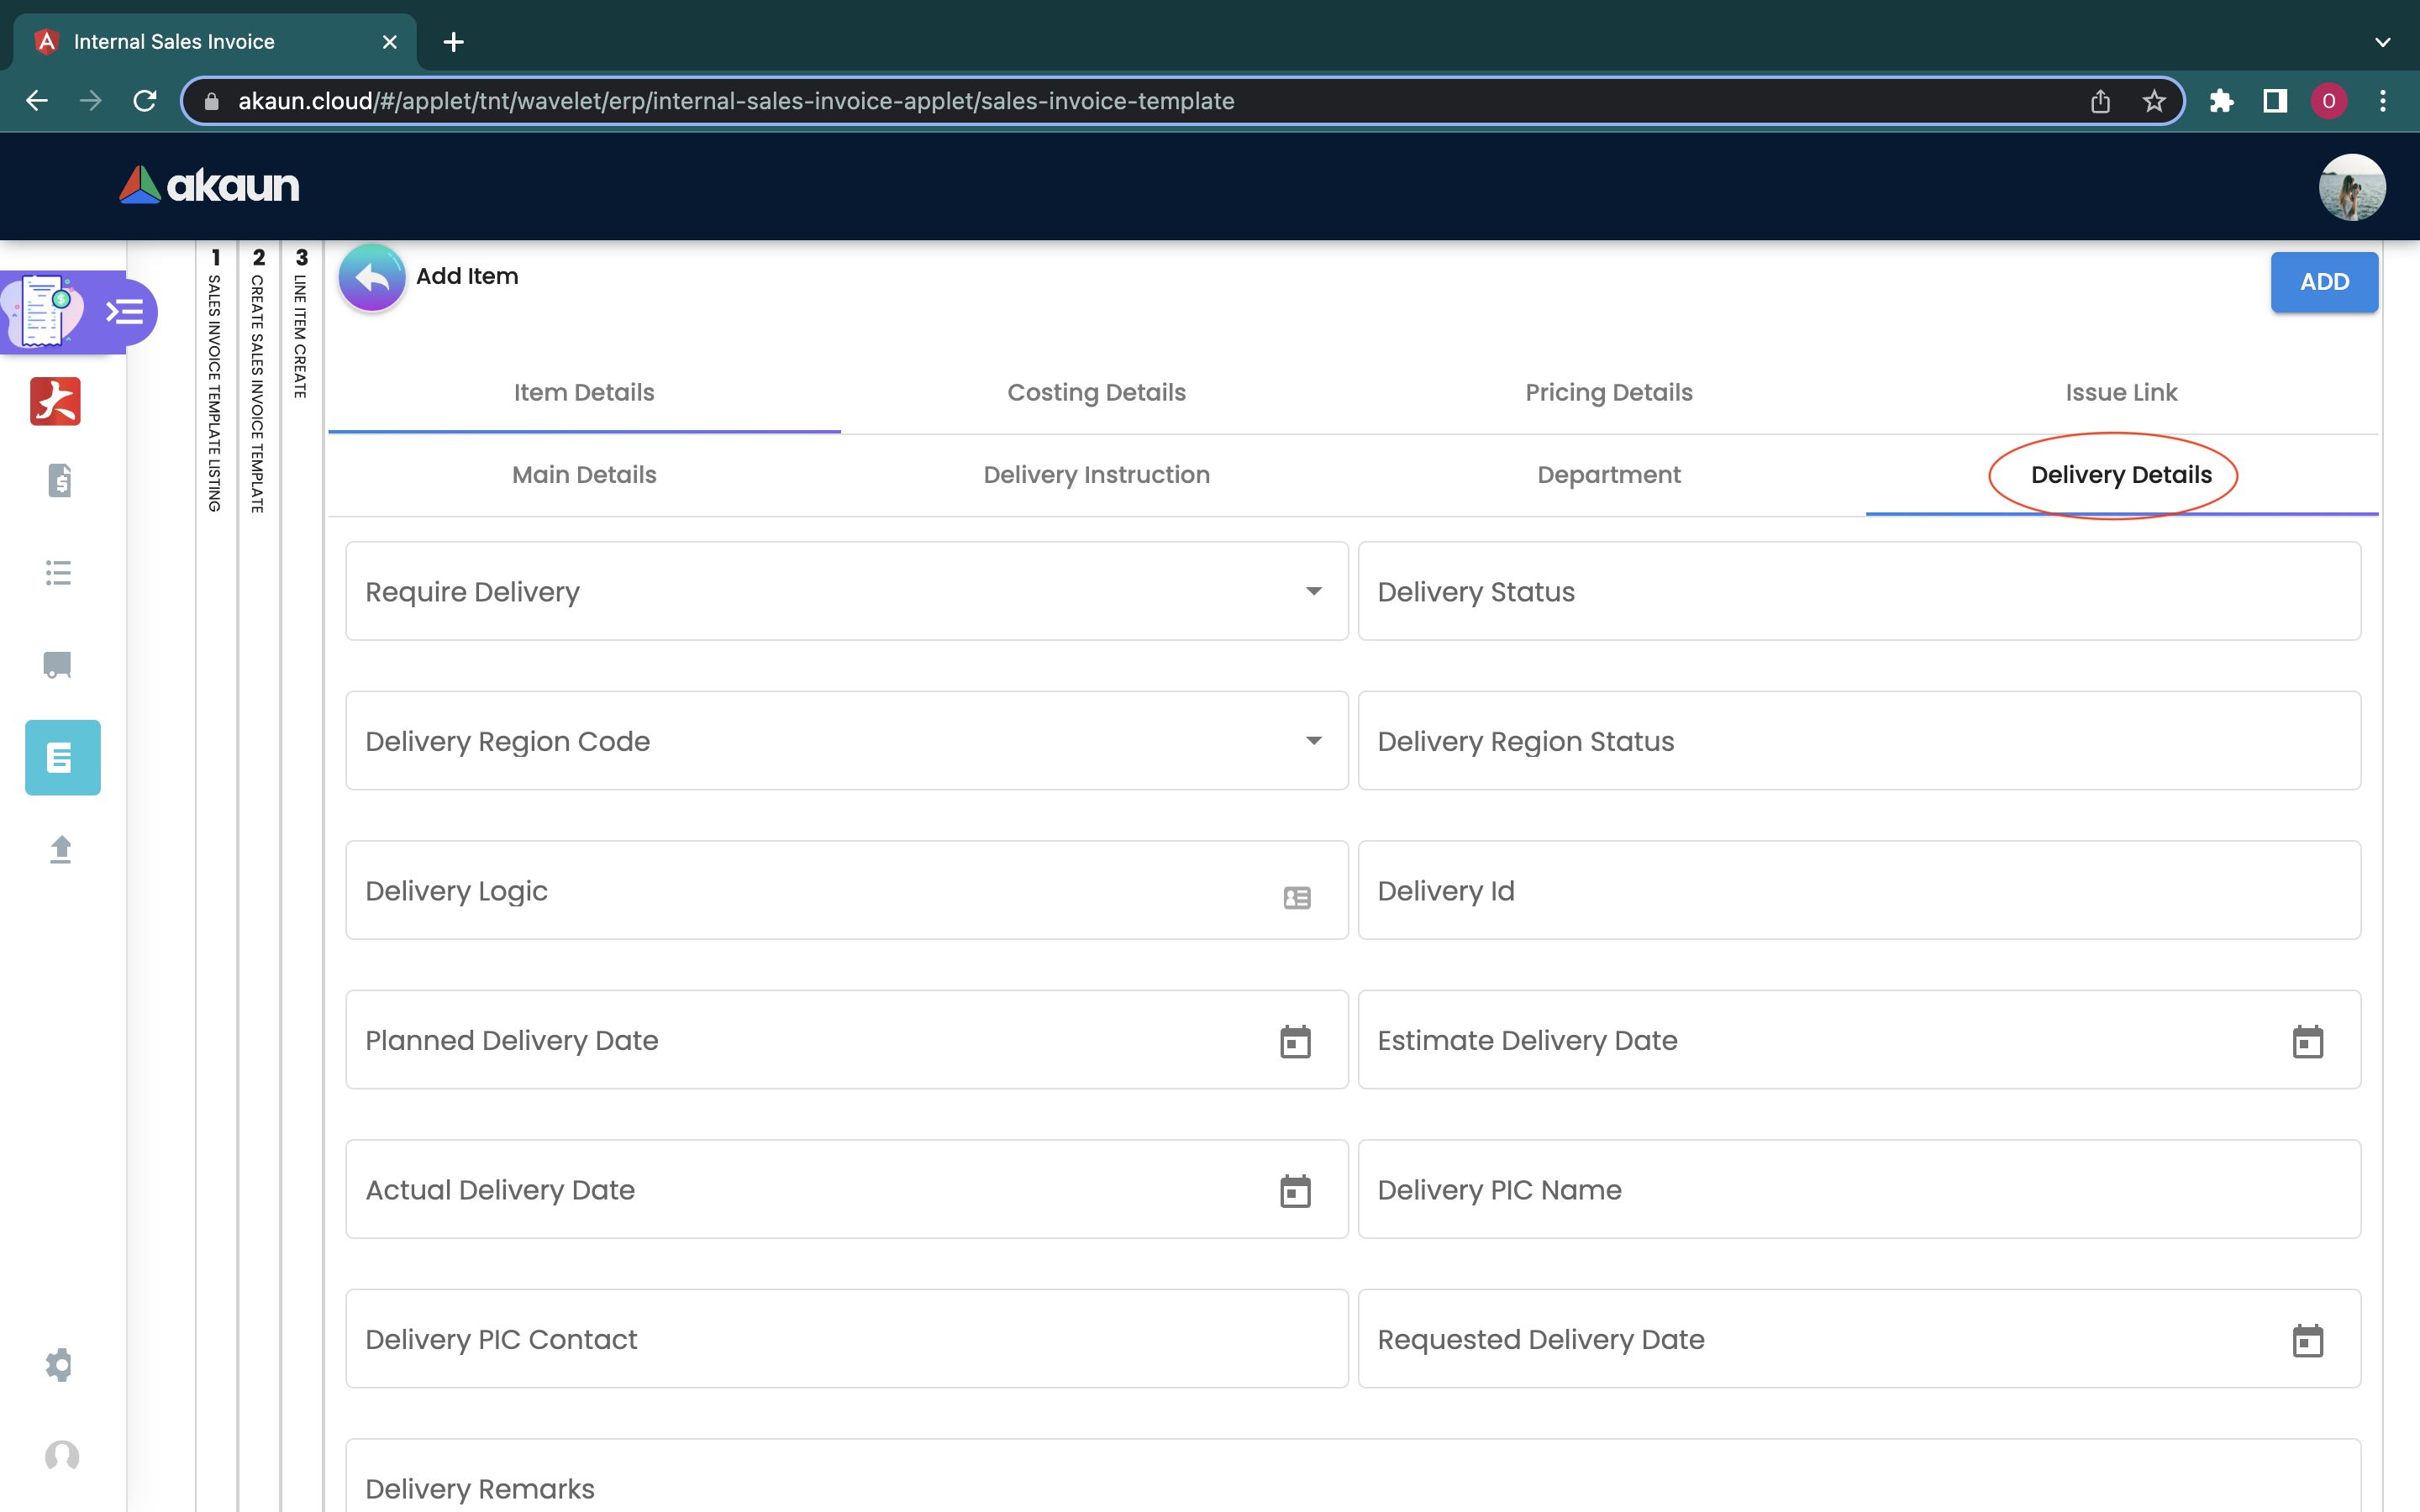This screenshot has height=1512, width=2420.
Task: Click the Delivery Logic card icon
Action: coord(1297,897)
